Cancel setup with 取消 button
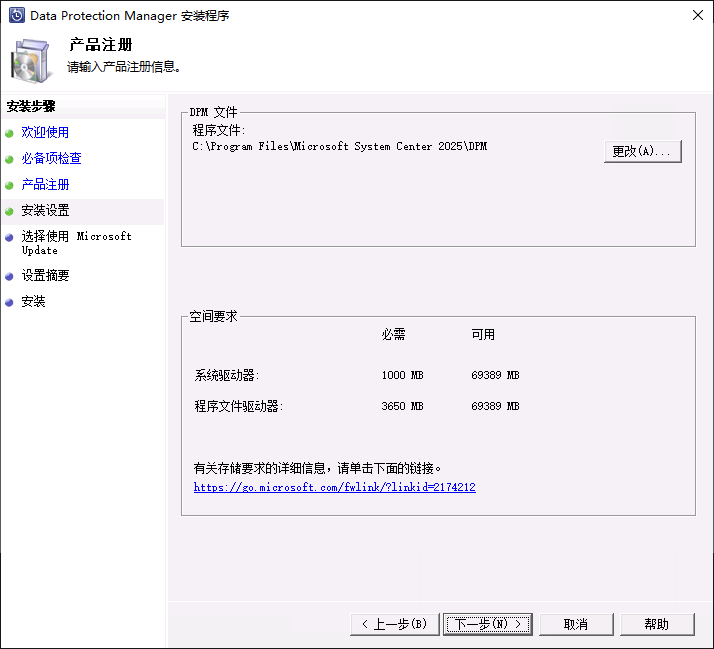This screenshot has width=714, height=649. [576, 624]
